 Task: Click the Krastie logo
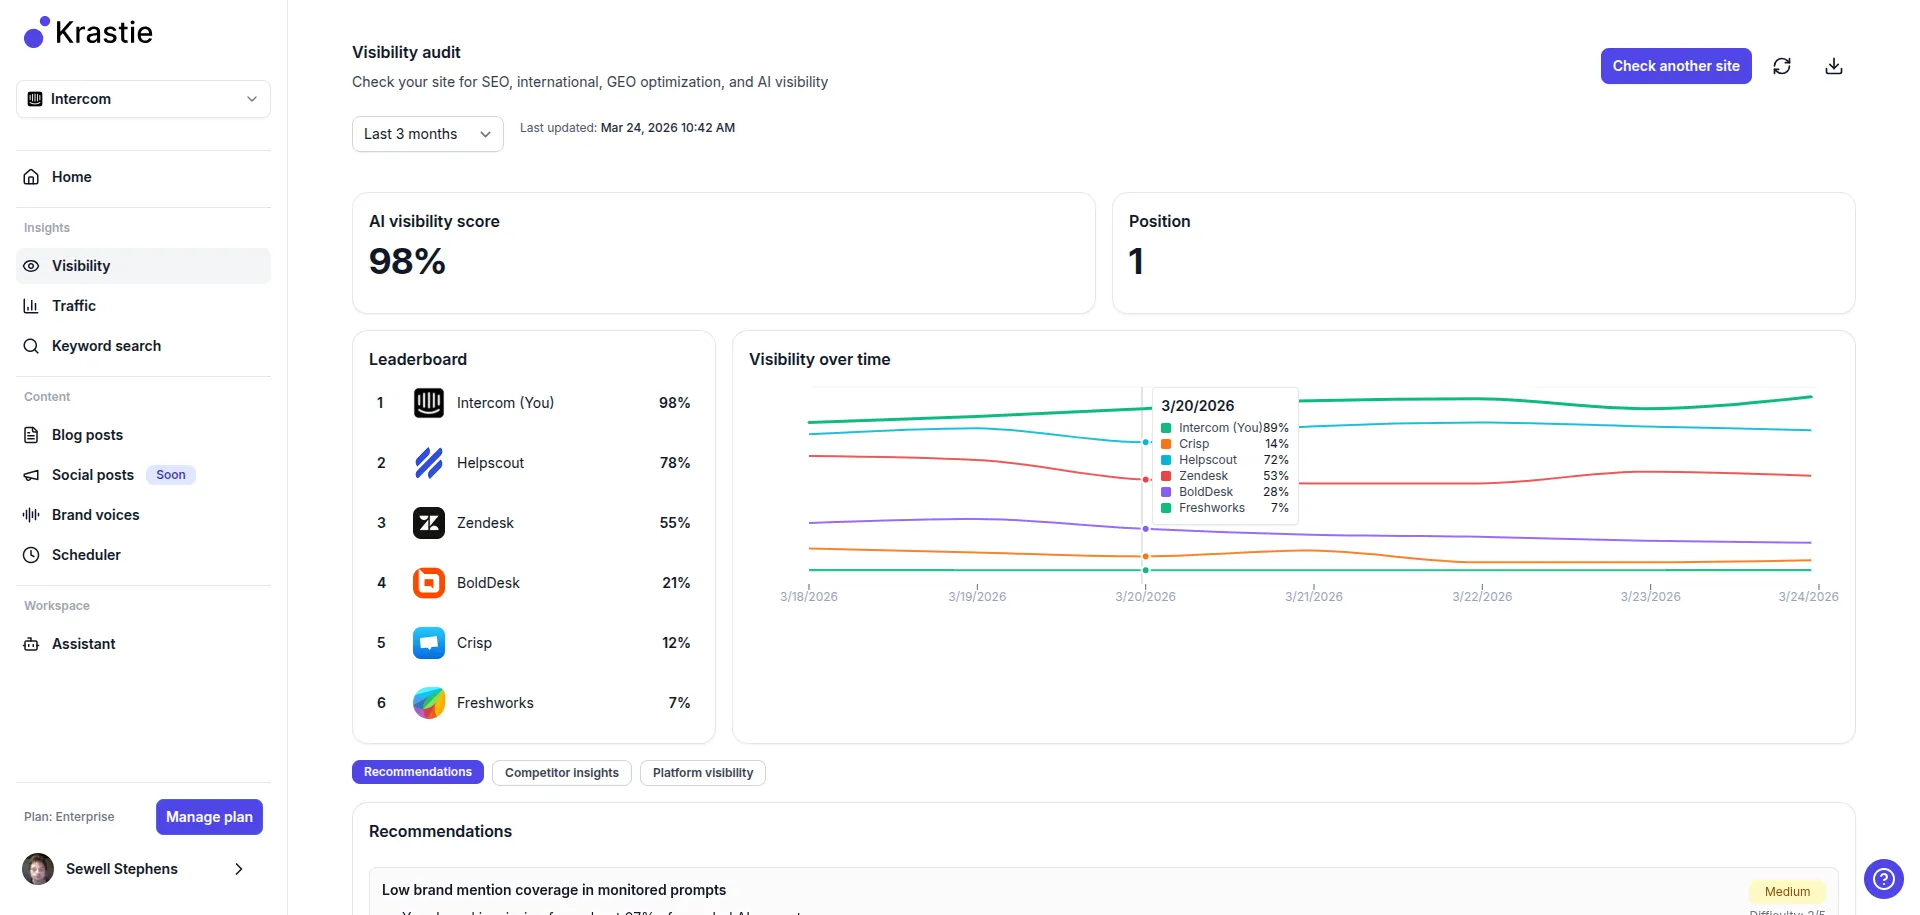click(x=88, y=32)
